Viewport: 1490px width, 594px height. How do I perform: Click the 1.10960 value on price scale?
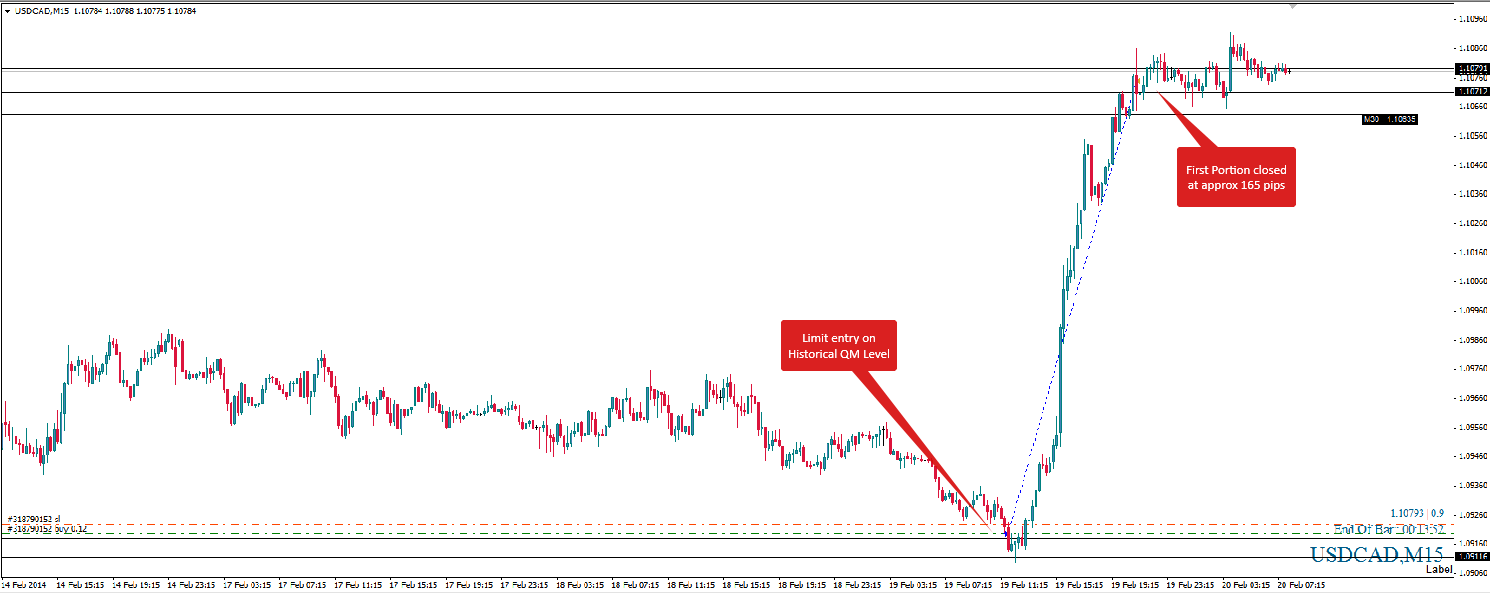click(1470, 19)
